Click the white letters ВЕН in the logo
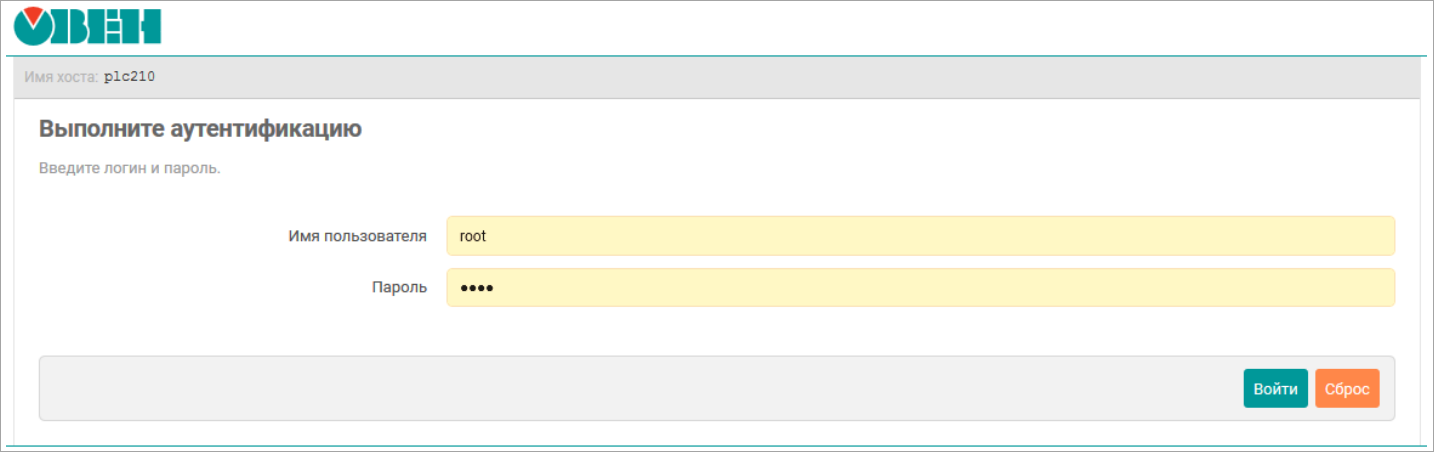Screen dimensions: 1434x452 pos(110,27)
